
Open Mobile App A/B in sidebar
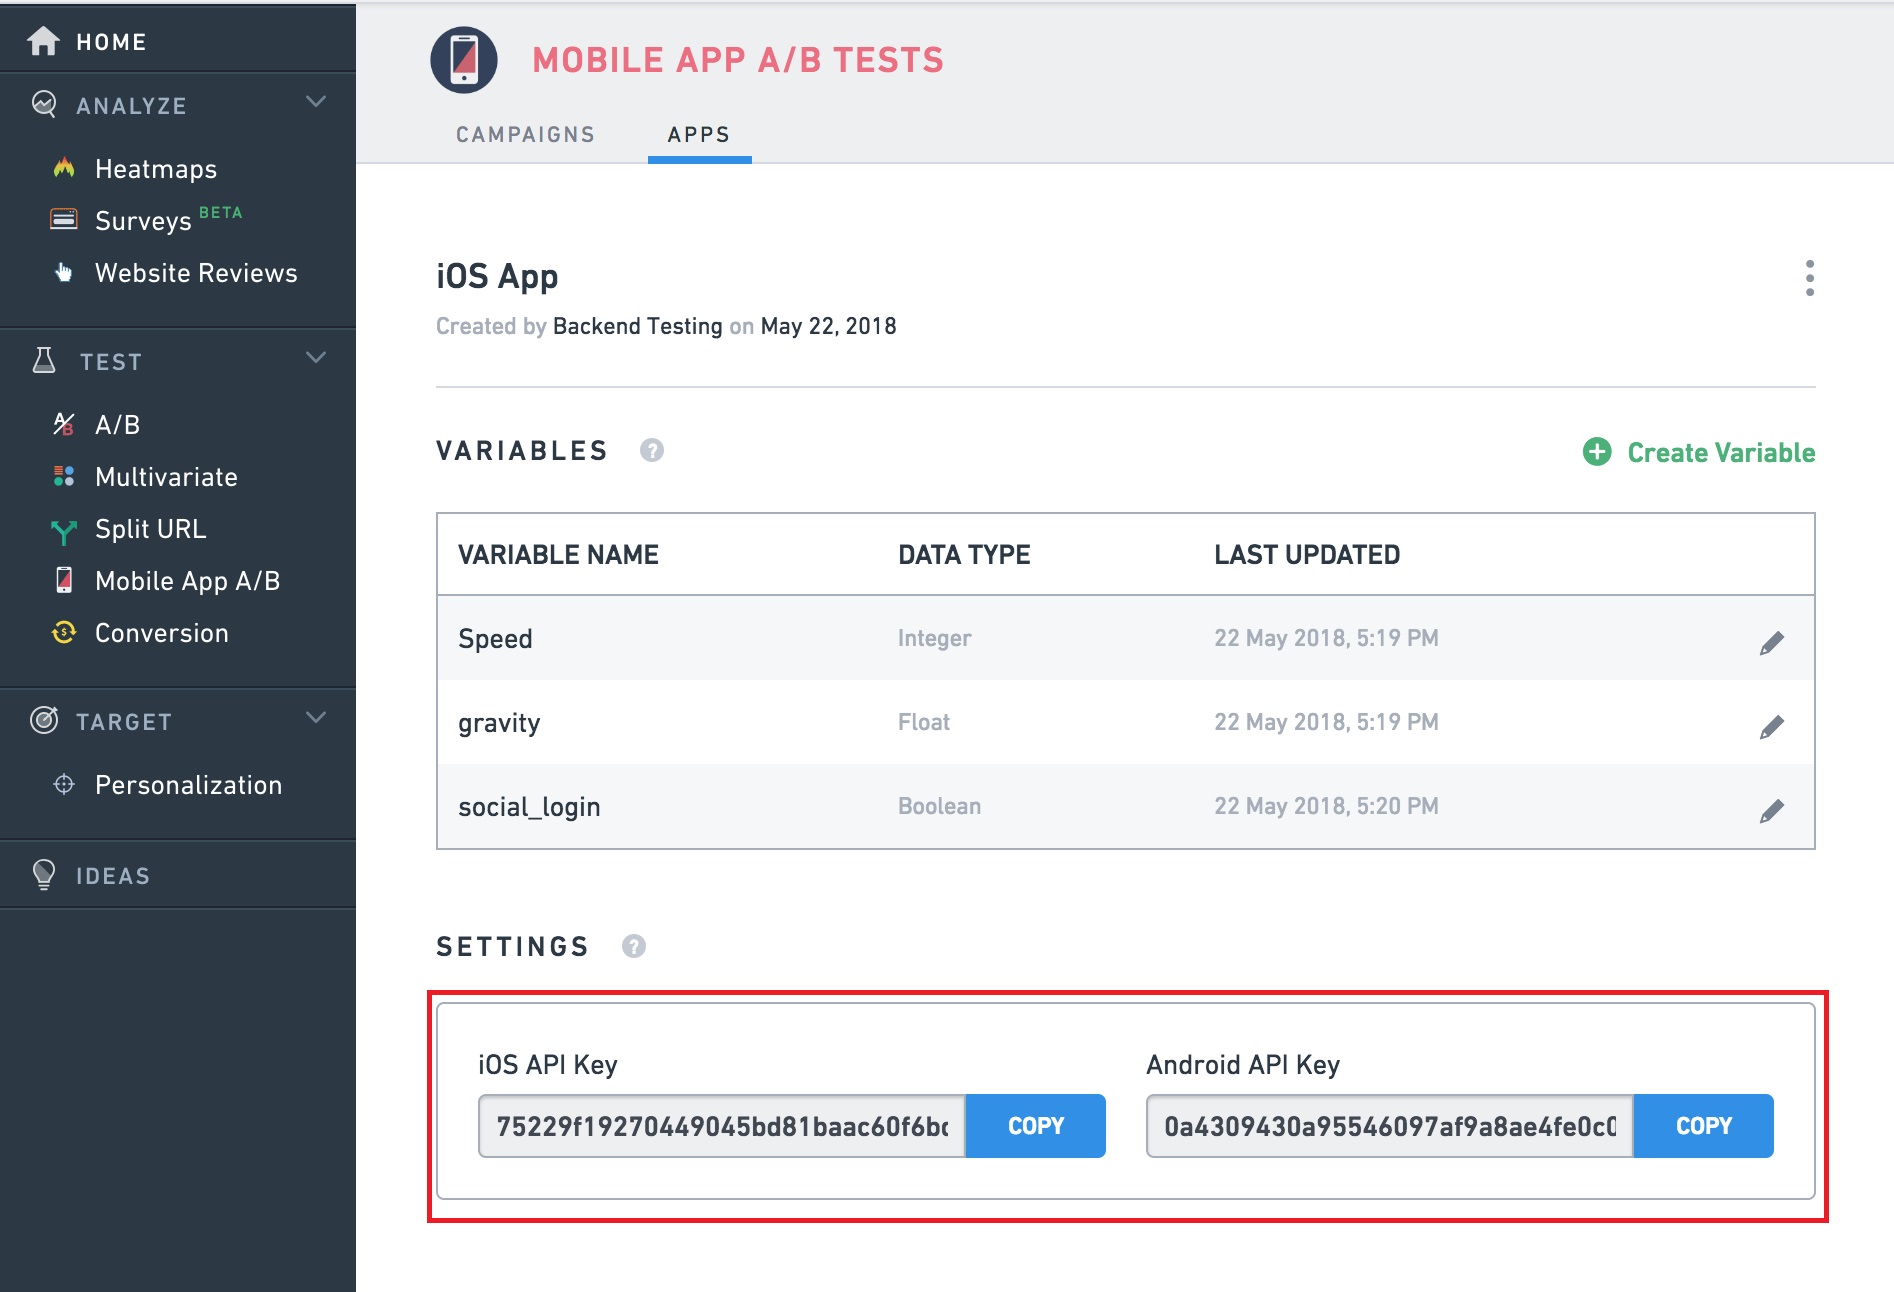point(187,581)
